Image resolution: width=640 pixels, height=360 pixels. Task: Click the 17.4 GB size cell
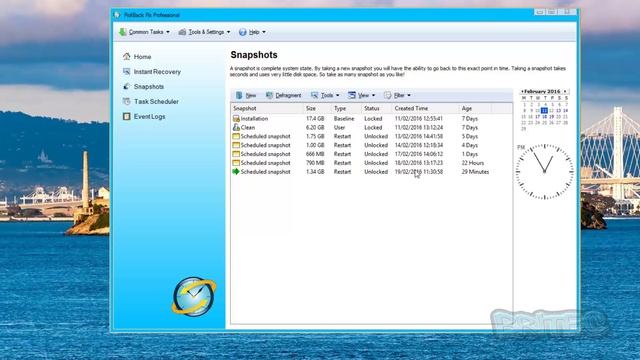click(315, 119)
